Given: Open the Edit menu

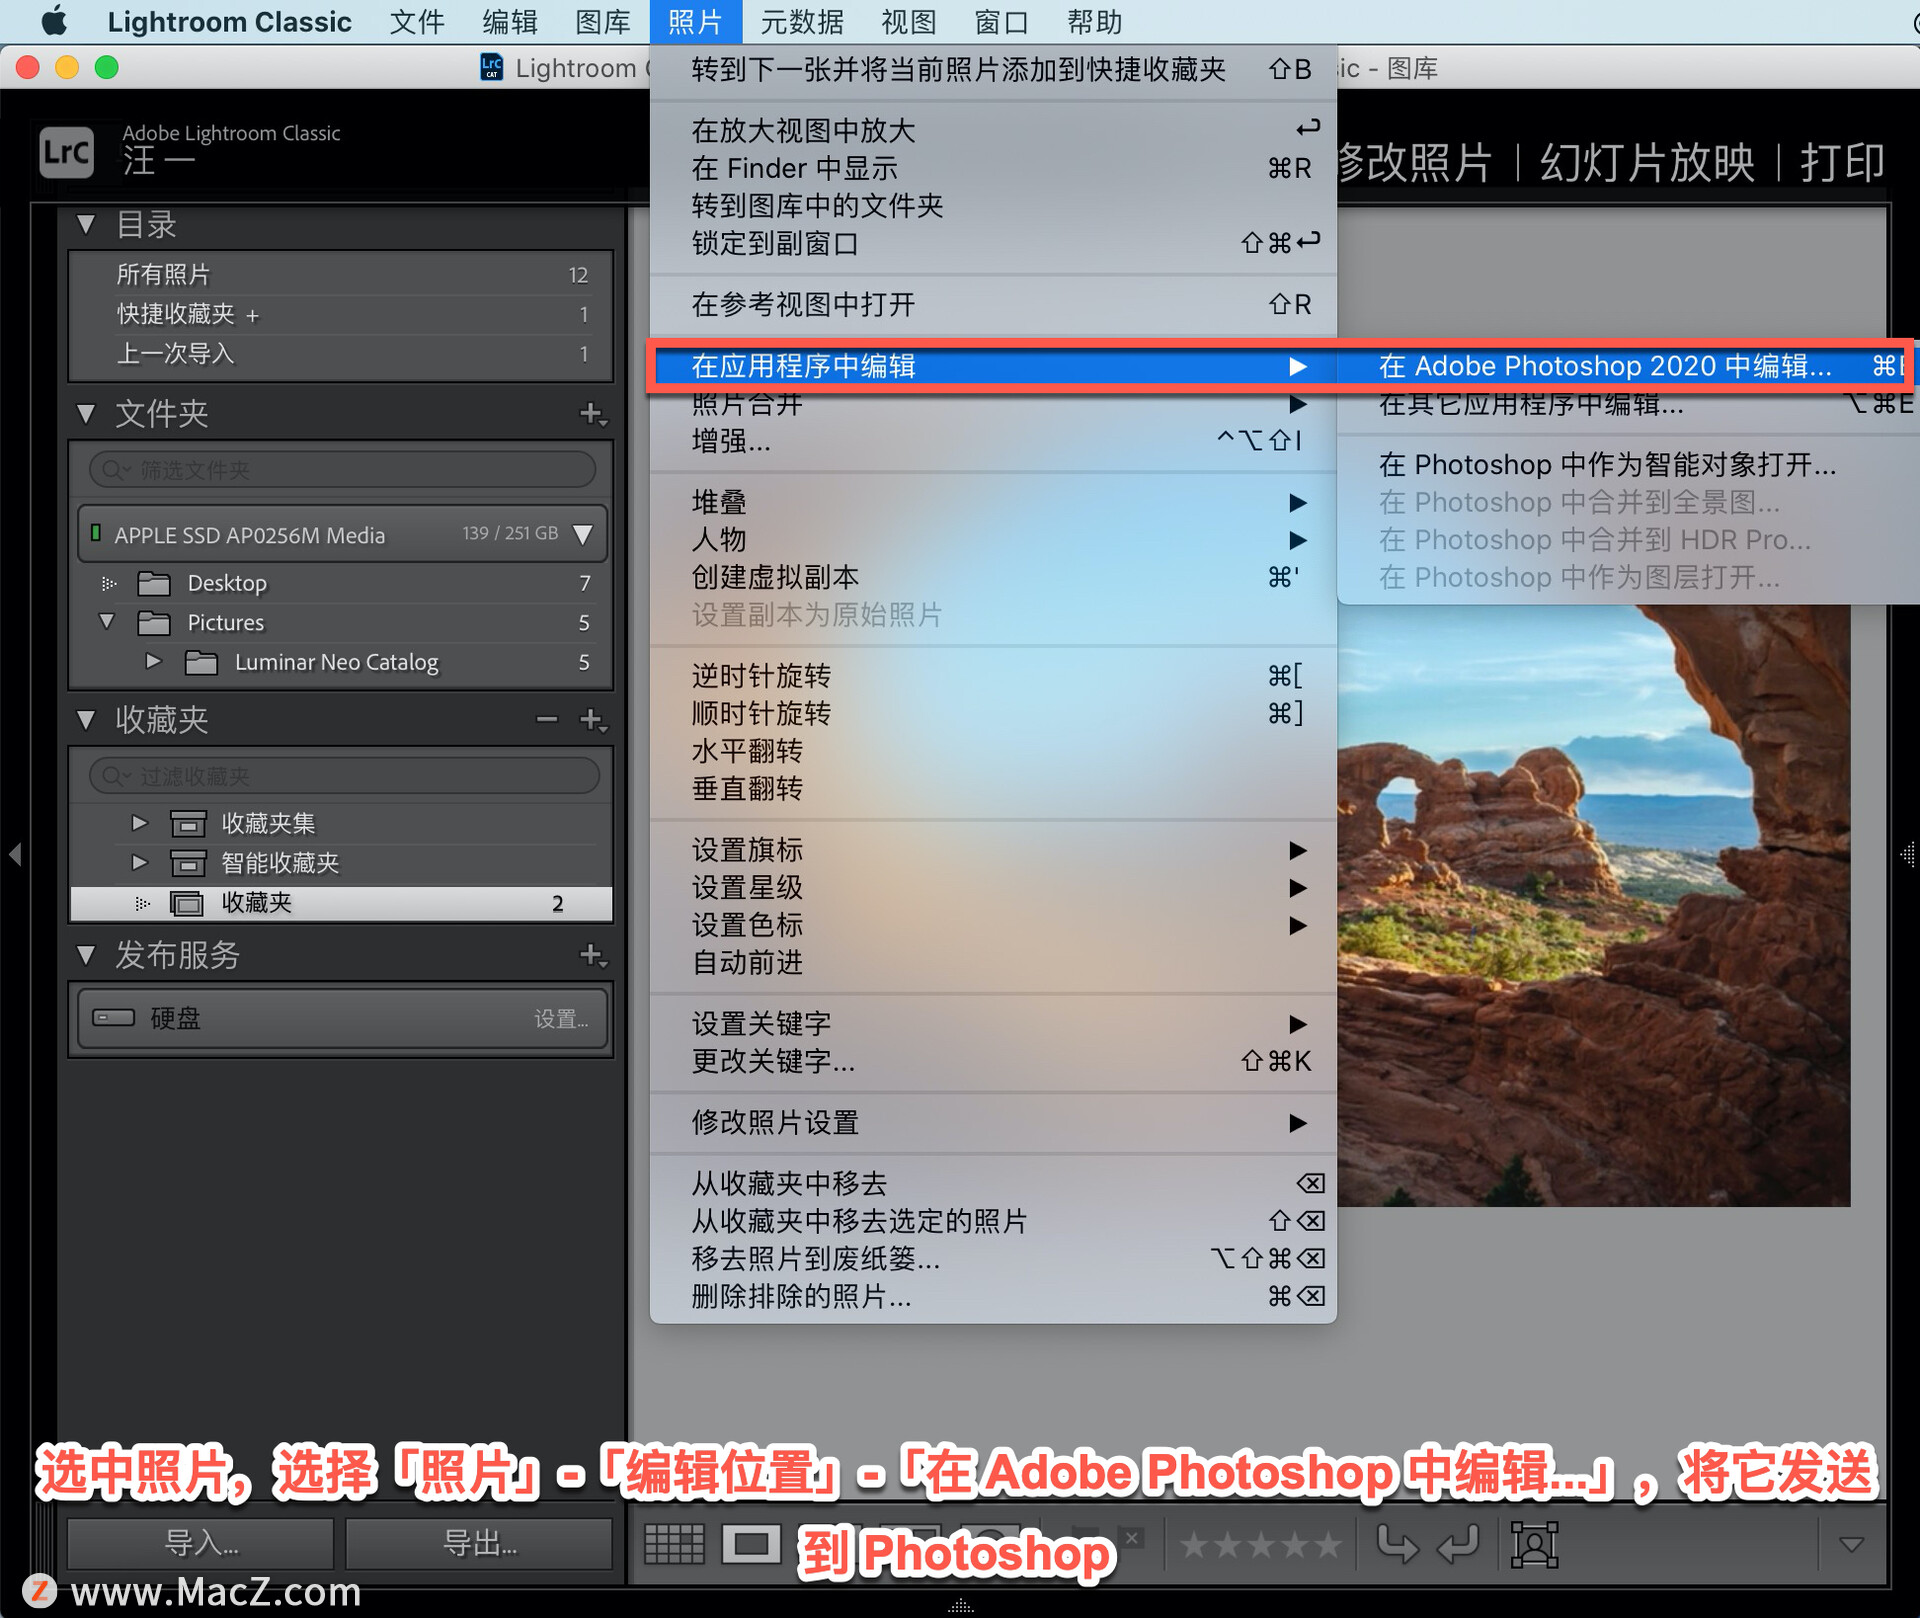Looking at the screenshot, I should pyautogui.click(x=509, y=21).
